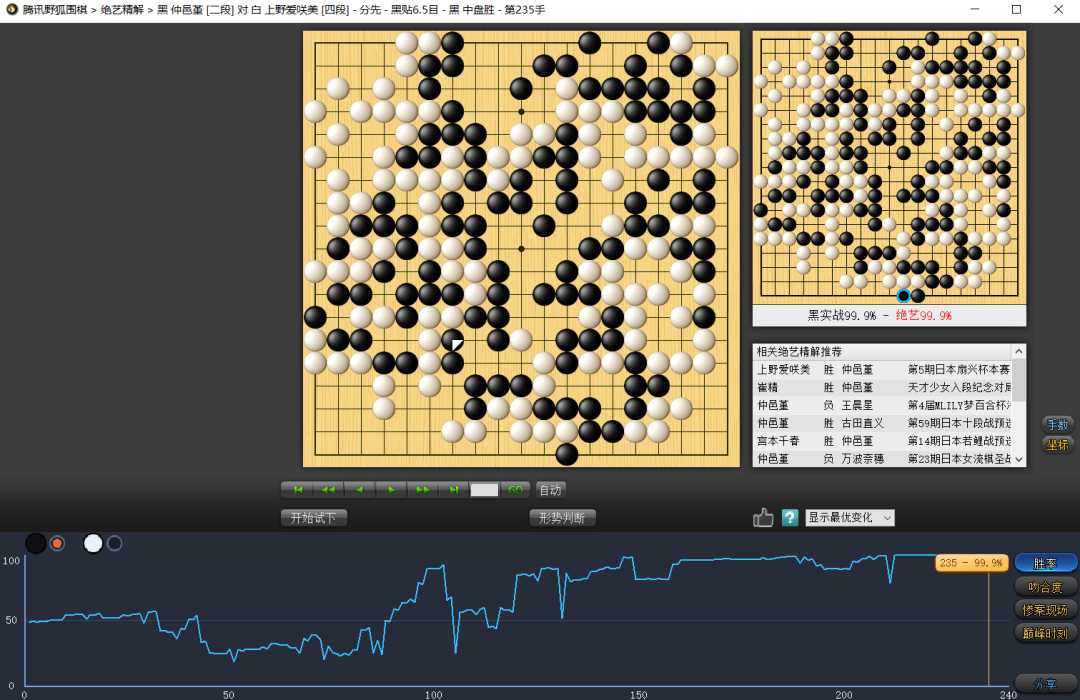Click the blue-circled stone on mini board
The height and width of the screenshot is (700, 1080).
(x=903, y=296)
